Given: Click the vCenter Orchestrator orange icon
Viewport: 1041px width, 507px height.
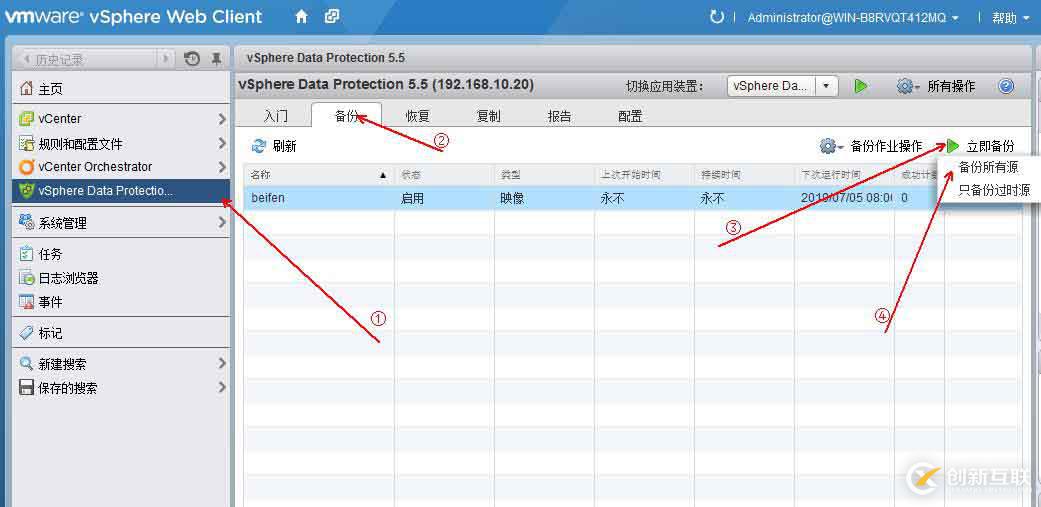Looking at the screenshot, I should point(26,167).
